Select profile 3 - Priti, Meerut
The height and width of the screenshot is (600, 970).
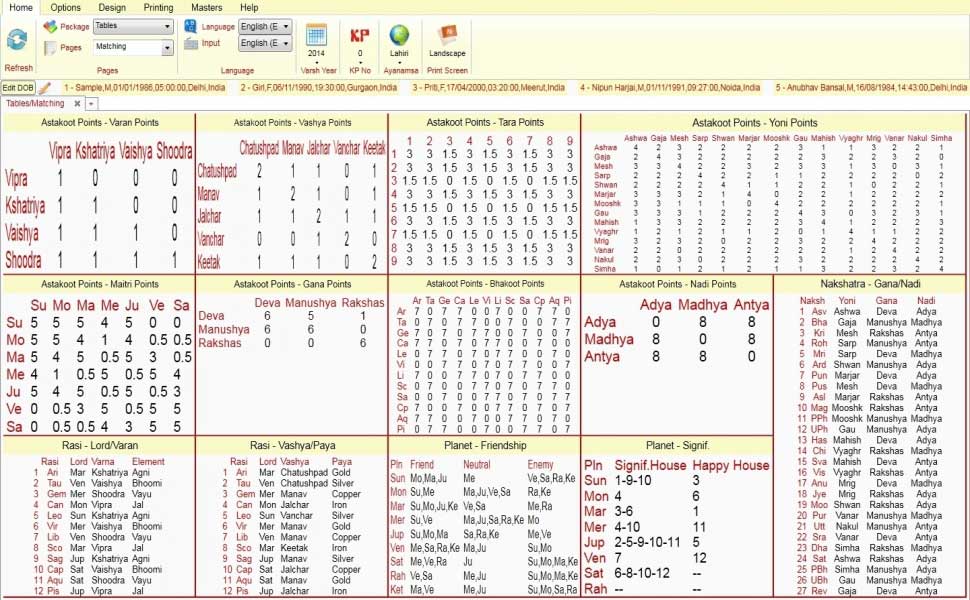point(489,88)
